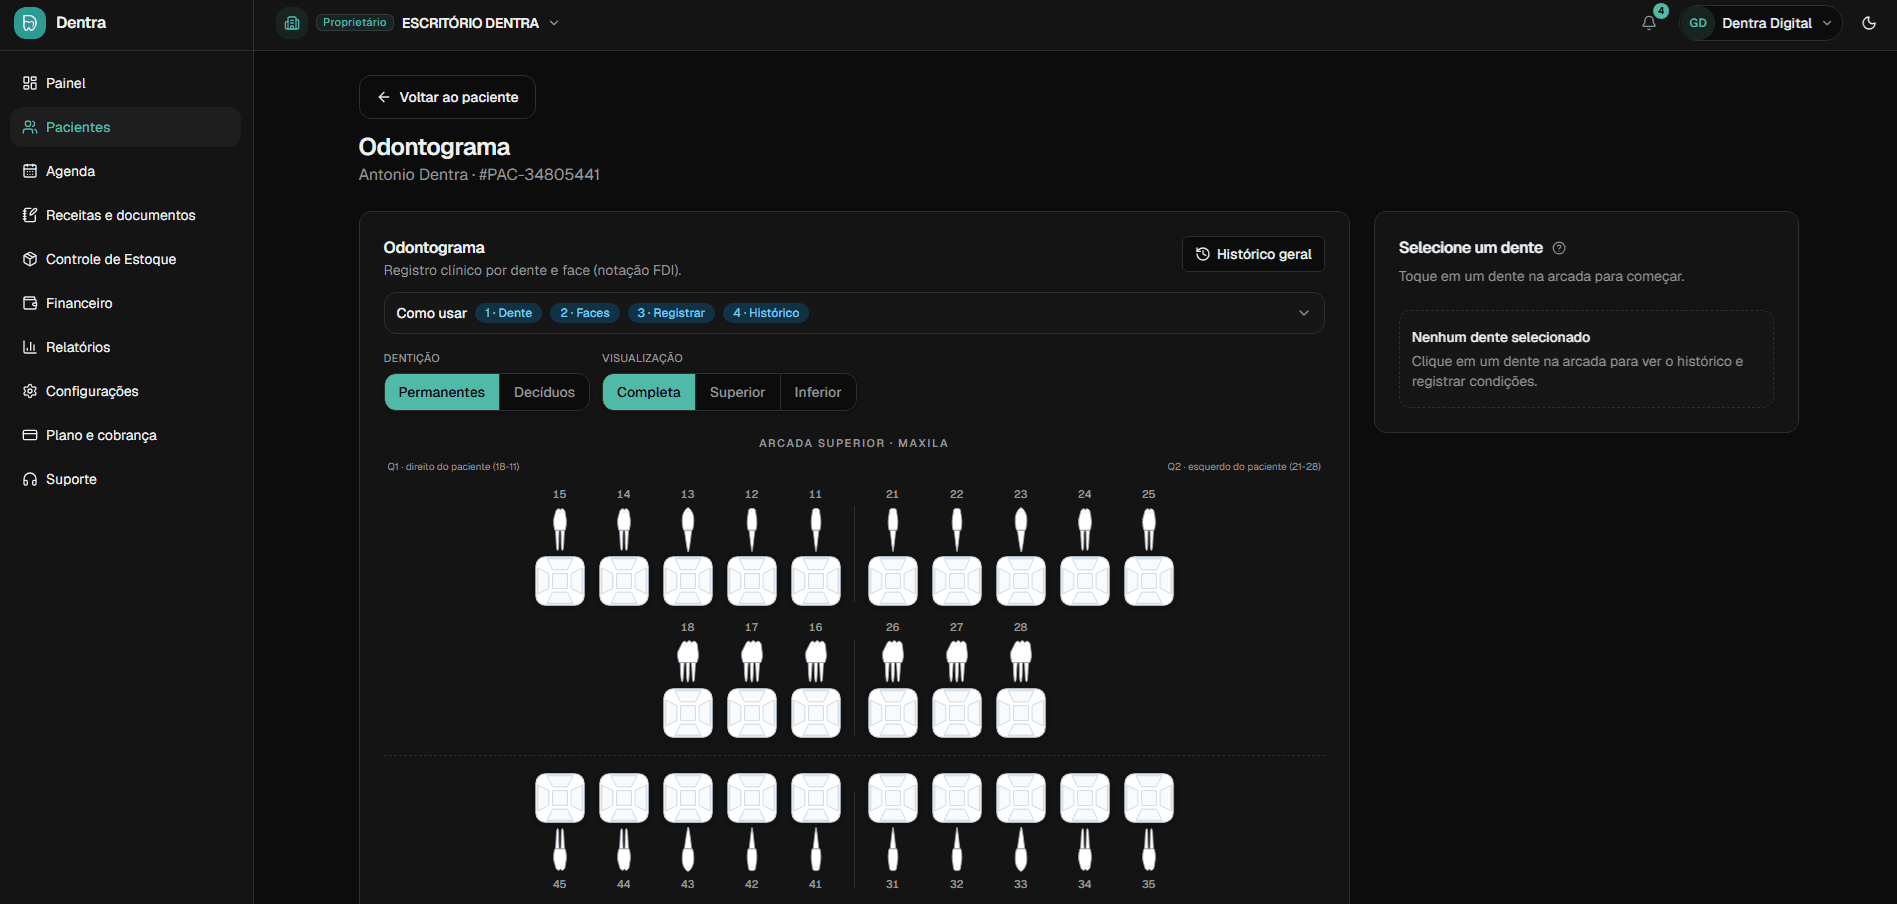Switch dentition to Decíduos
The image size is (1897, 904).
[x=544, y=392]
